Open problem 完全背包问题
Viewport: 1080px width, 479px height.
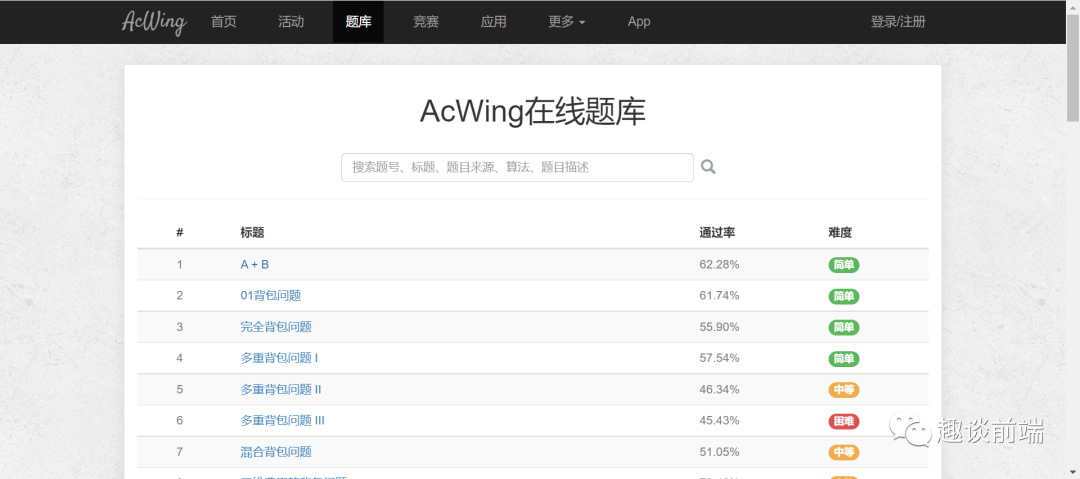276,327
